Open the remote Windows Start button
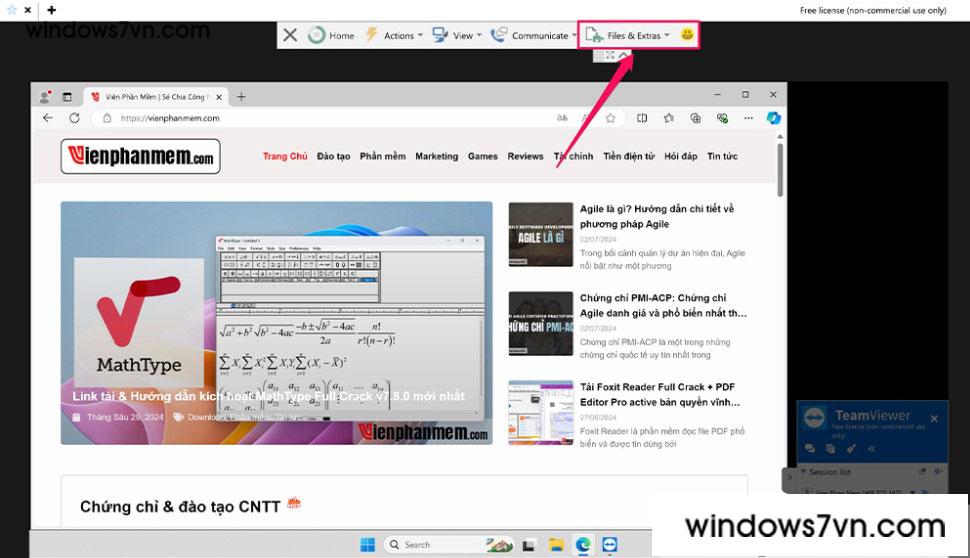The width and height of the screenshot is (970, 558). click(x=367, y=544)
